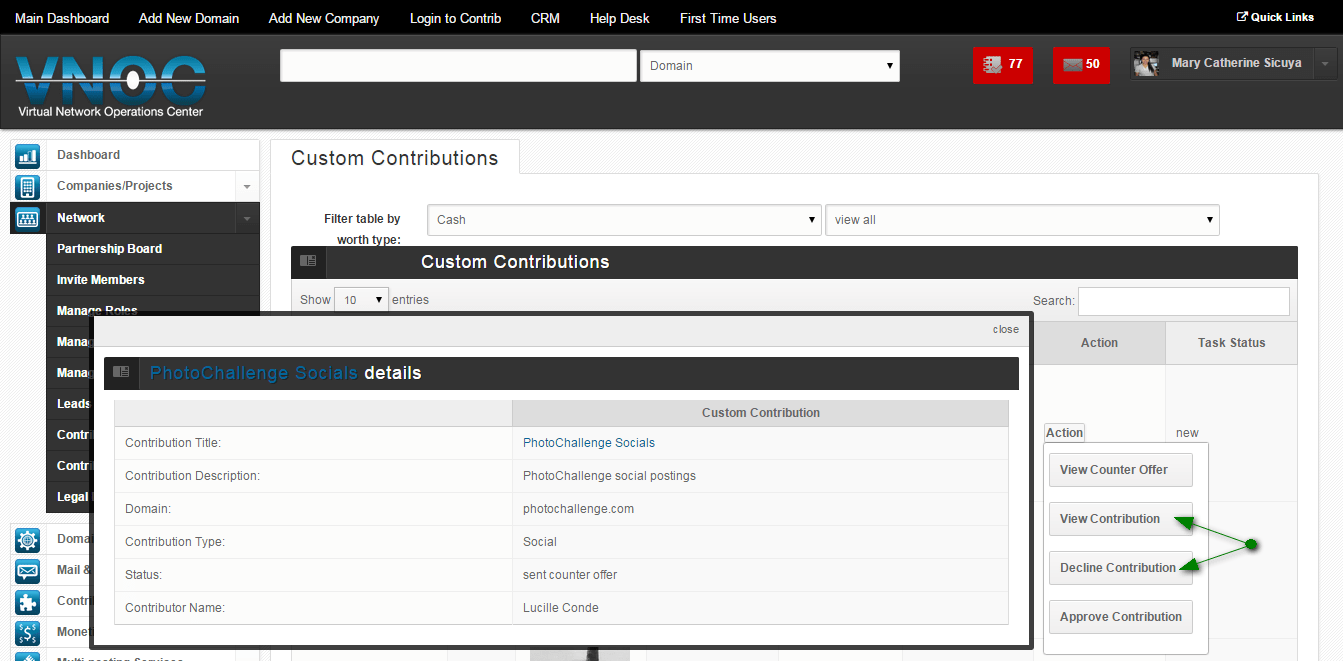Image resolution: width=1343 pixels, height=661 pixels.
Task: Click the photochallenge.com domain value
Action: pyautogui.click(x=578, y=509)
